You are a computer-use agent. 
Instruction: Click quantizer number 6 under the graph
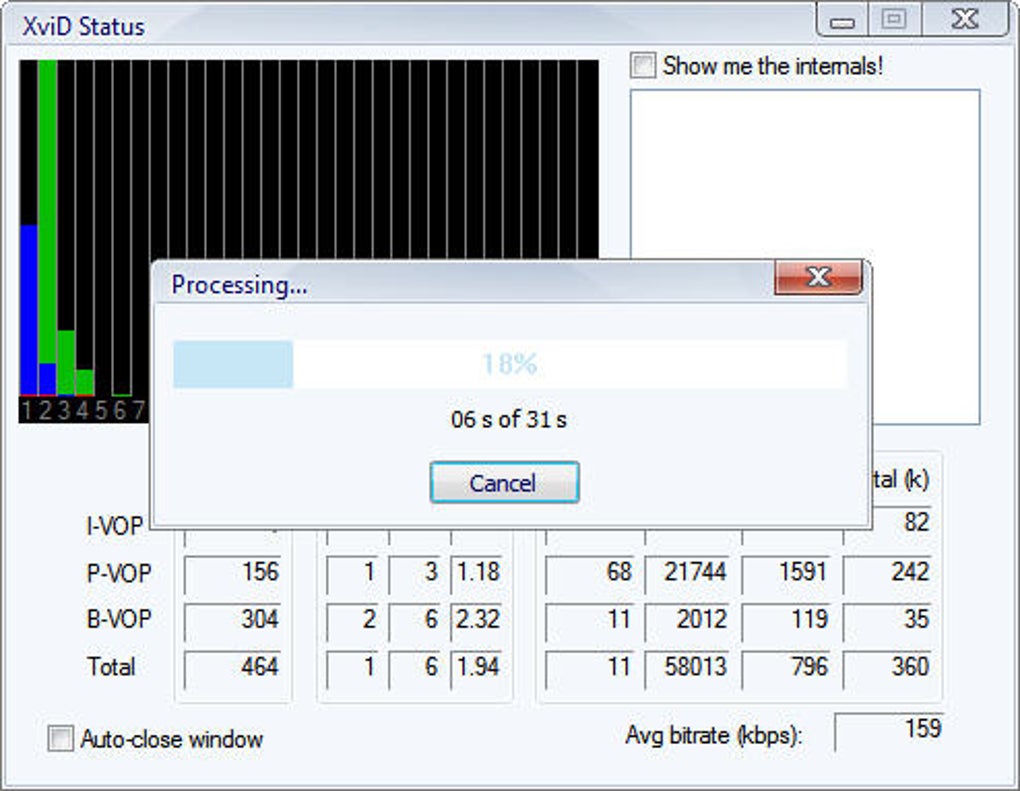click(x=120, y=410)
